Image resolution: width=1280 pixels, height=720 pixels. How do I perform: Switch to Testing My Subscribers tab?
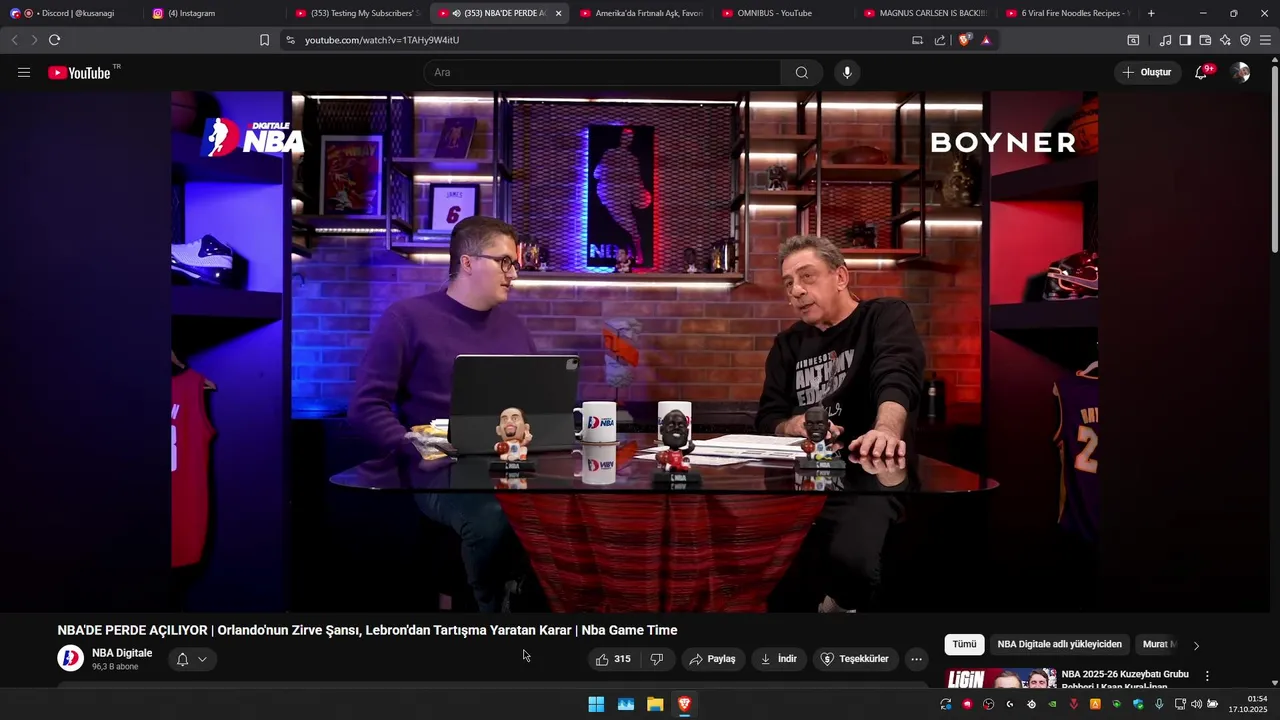click(x=358, y=13)
